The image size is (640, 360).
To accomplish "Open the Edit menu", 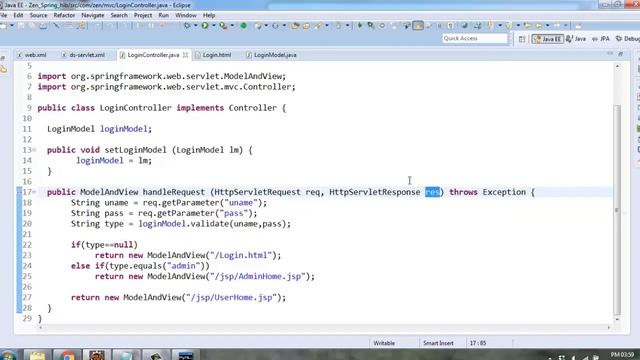I will pos(18,15).
